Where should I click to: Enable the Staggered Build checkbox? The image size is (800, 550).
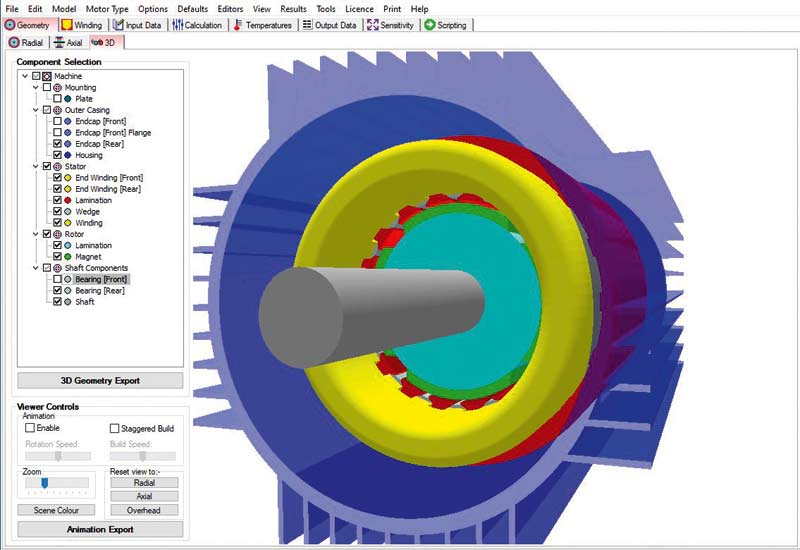(114, 428)
